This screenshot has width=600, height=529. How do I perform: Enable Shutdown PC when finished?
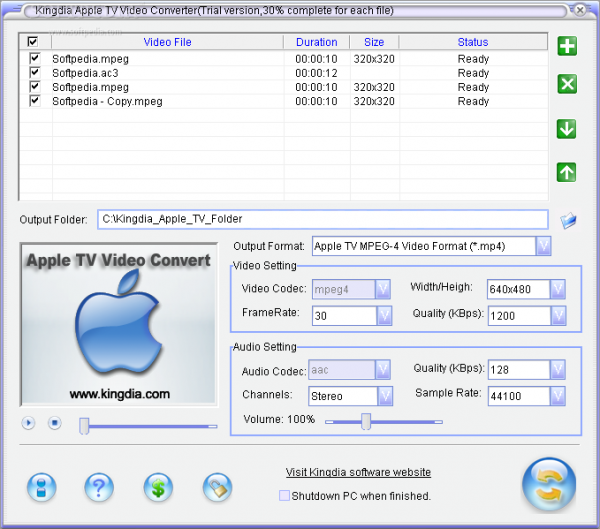284,496
